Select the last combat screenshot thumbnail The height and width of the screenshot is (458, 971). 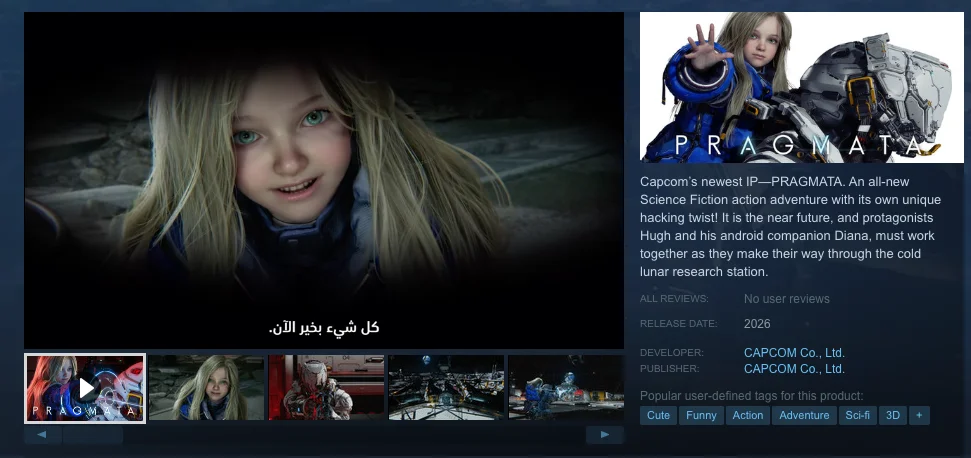tap(566, 387)
